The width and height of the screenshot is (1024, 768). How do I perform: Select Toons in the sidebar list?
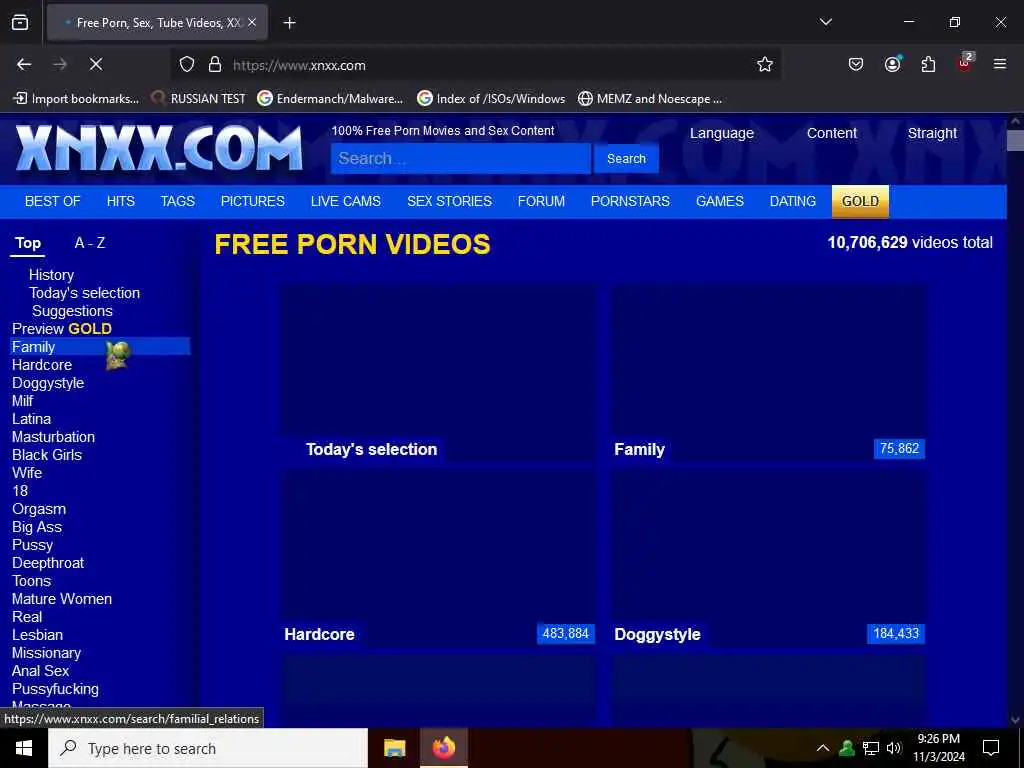(31, 581)
